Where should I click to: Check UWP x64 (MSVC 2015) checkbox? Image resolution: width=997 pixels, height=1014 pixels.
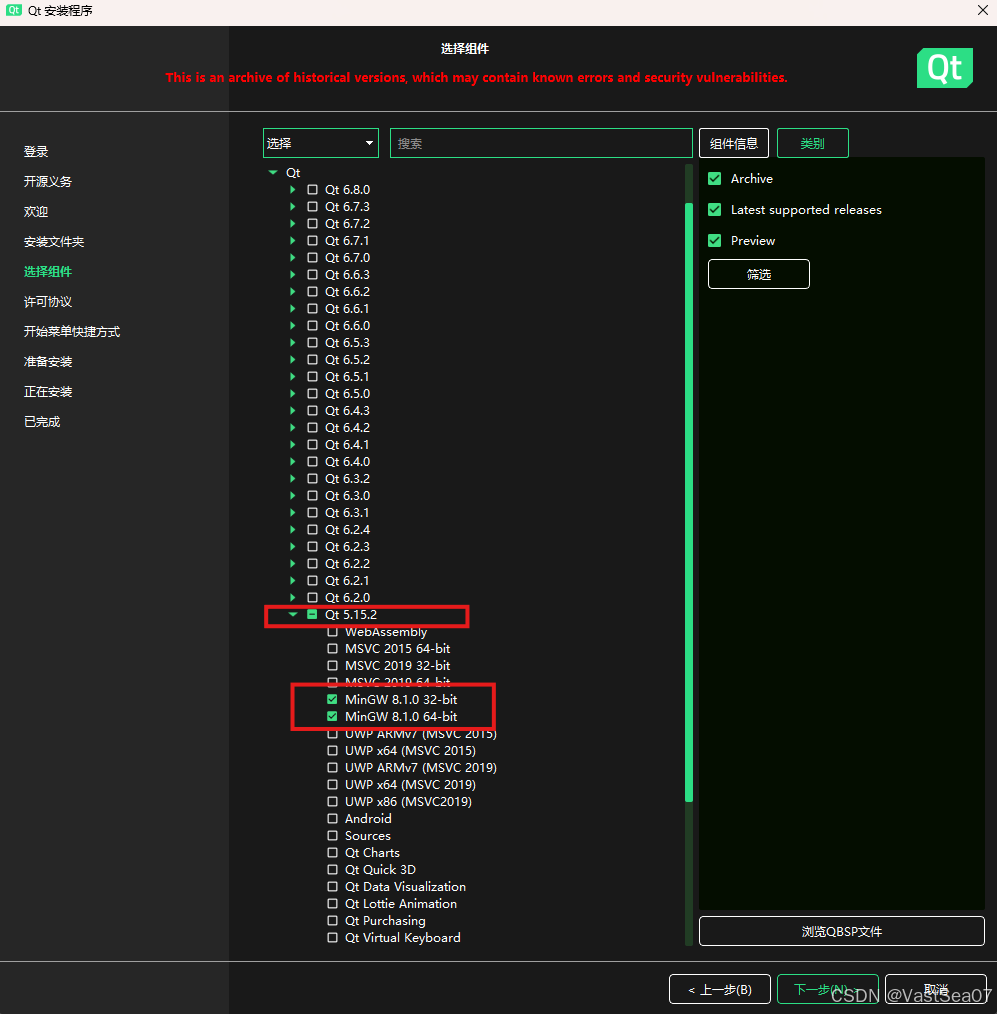click(x=332, y=750)
